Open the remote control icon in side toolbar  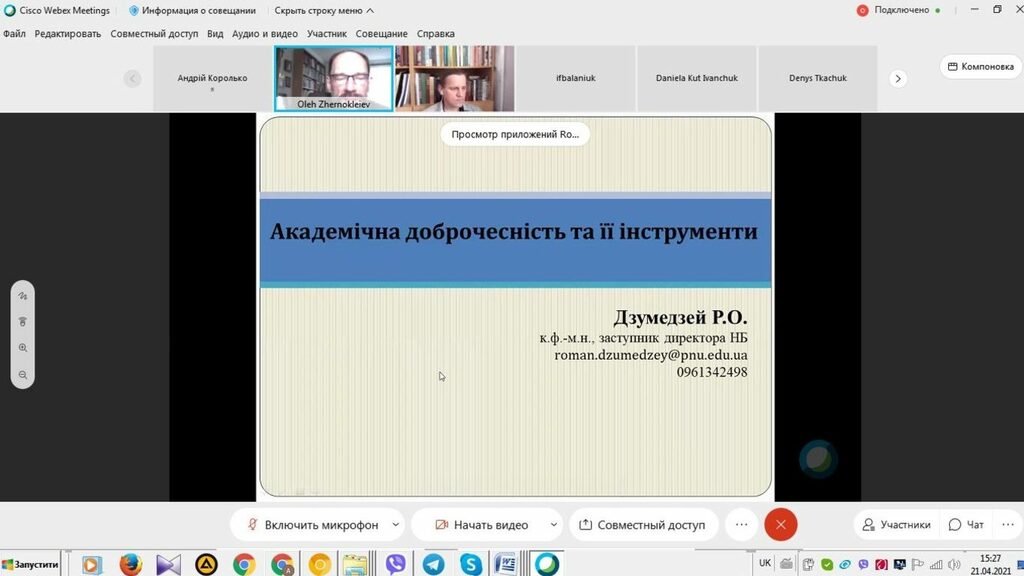23,322
